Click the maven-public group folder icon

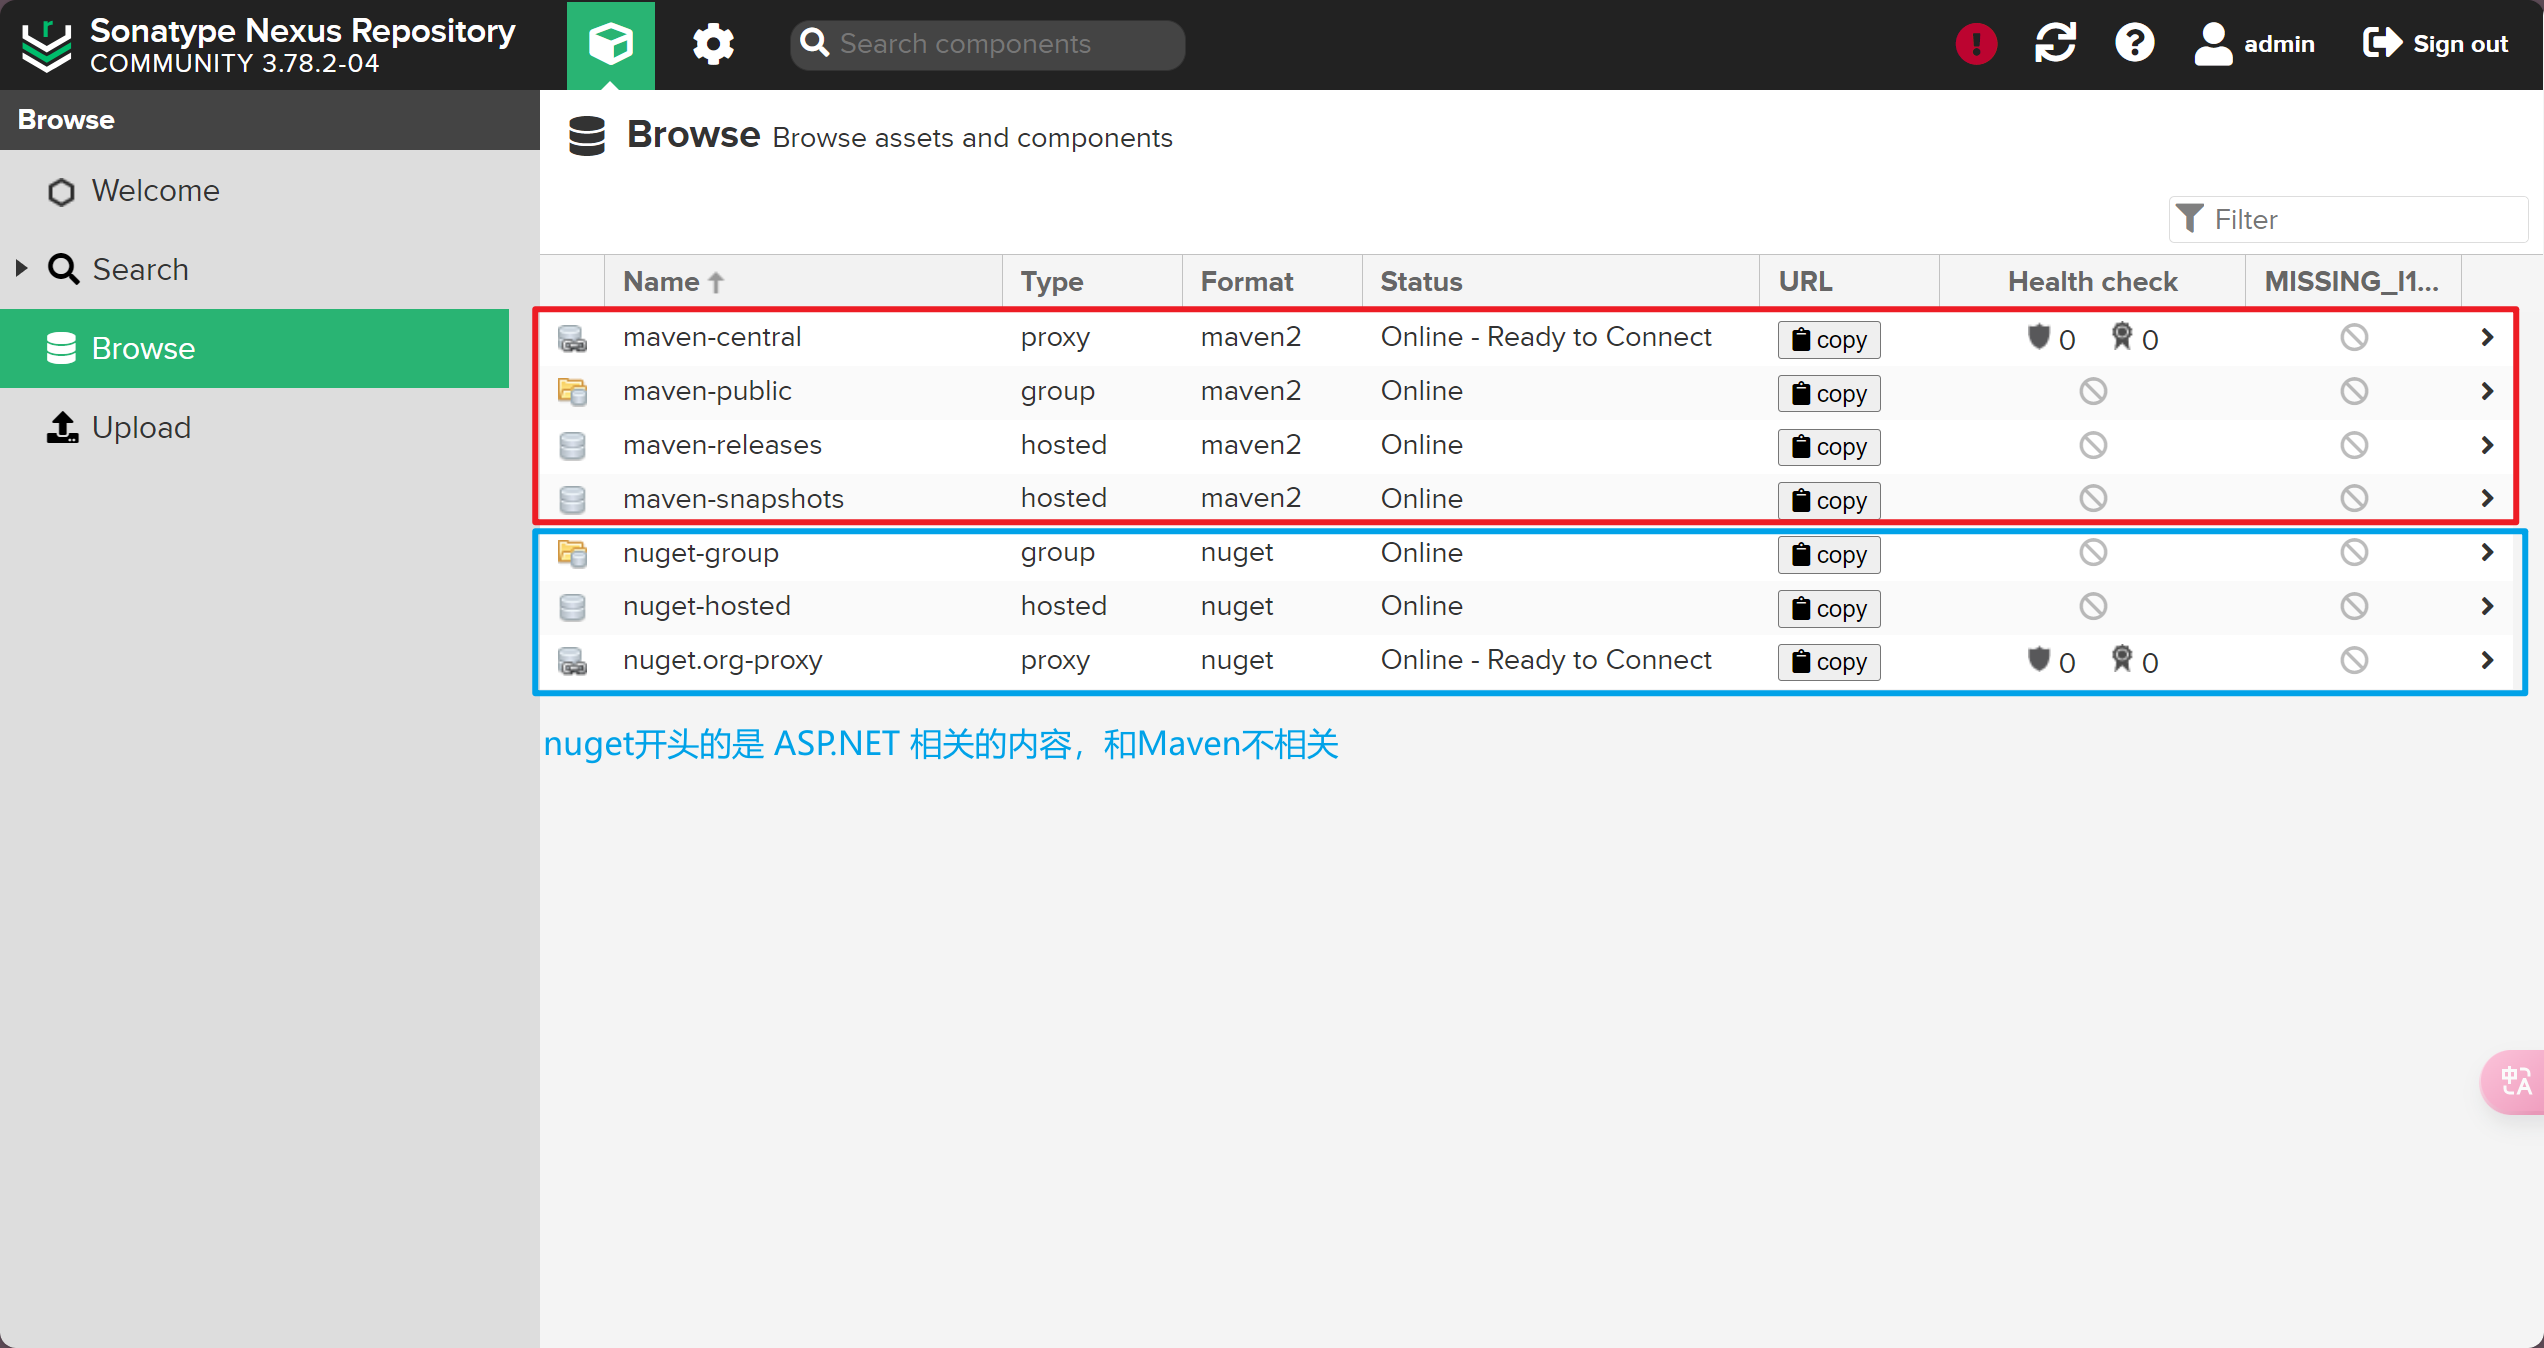click(572, 391)
